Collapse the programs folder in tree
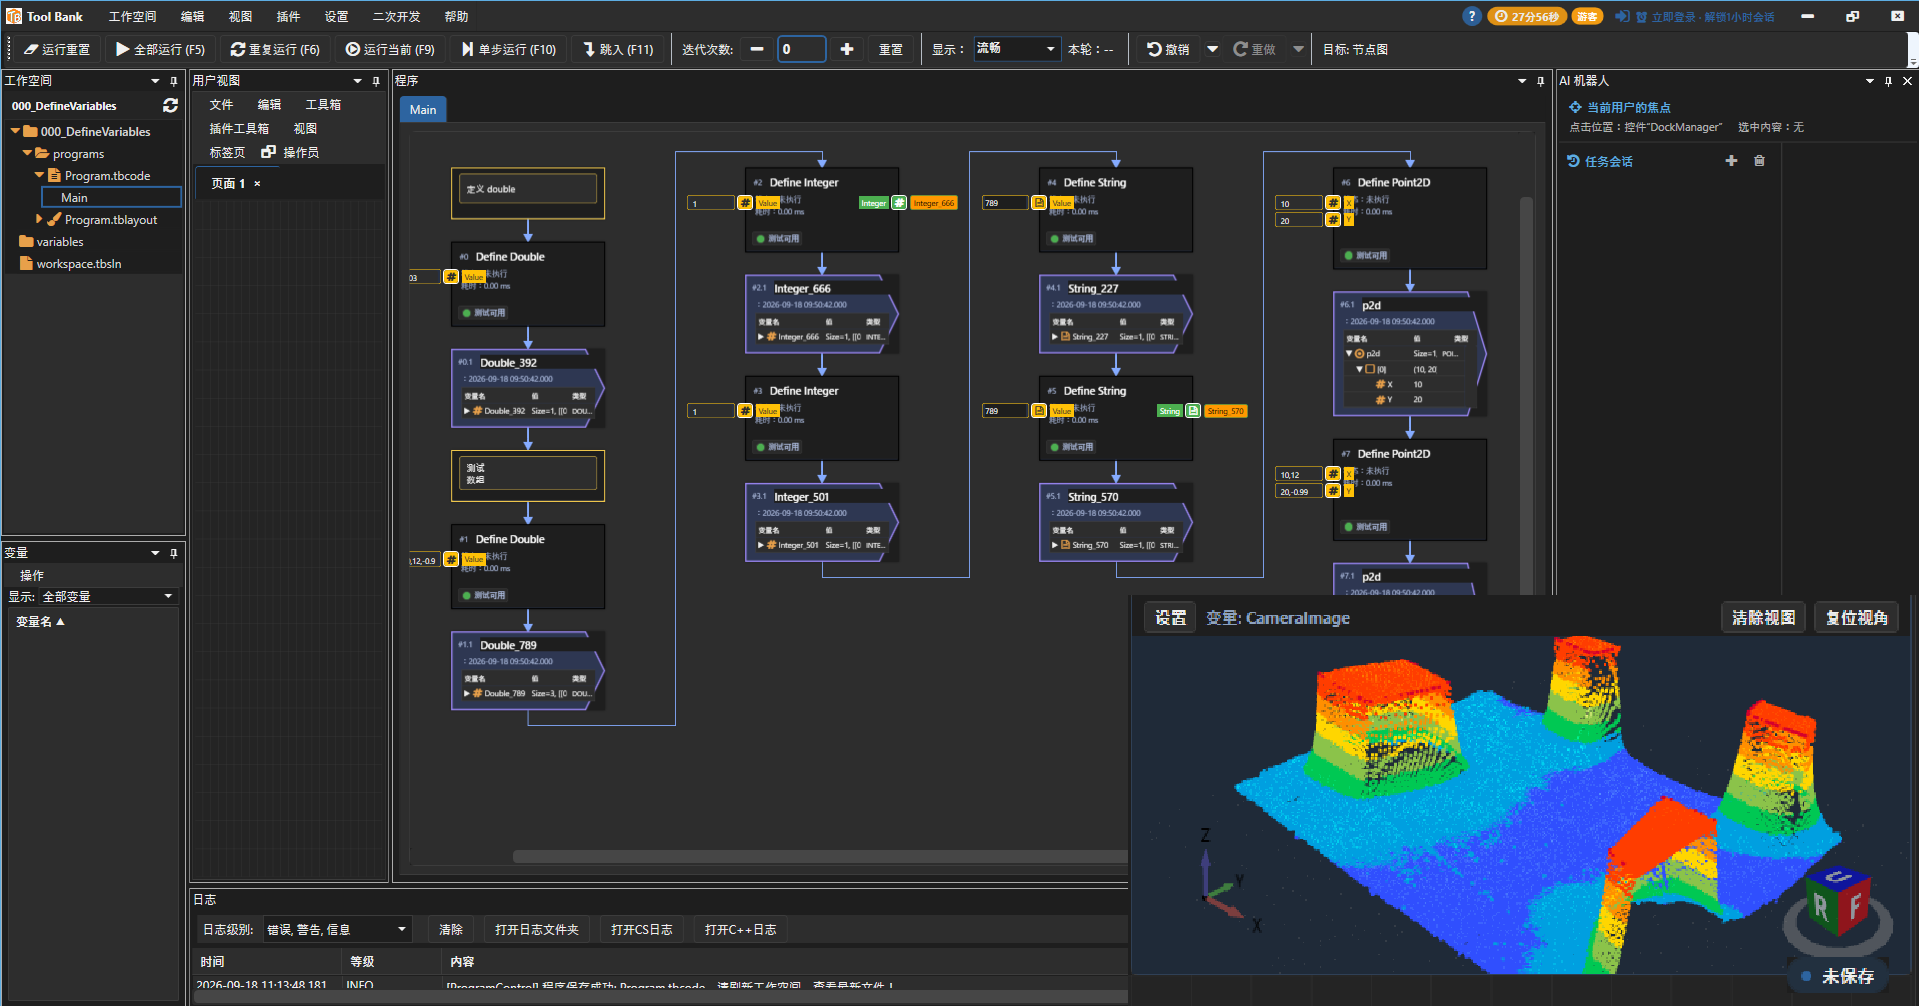 [27, 153]
